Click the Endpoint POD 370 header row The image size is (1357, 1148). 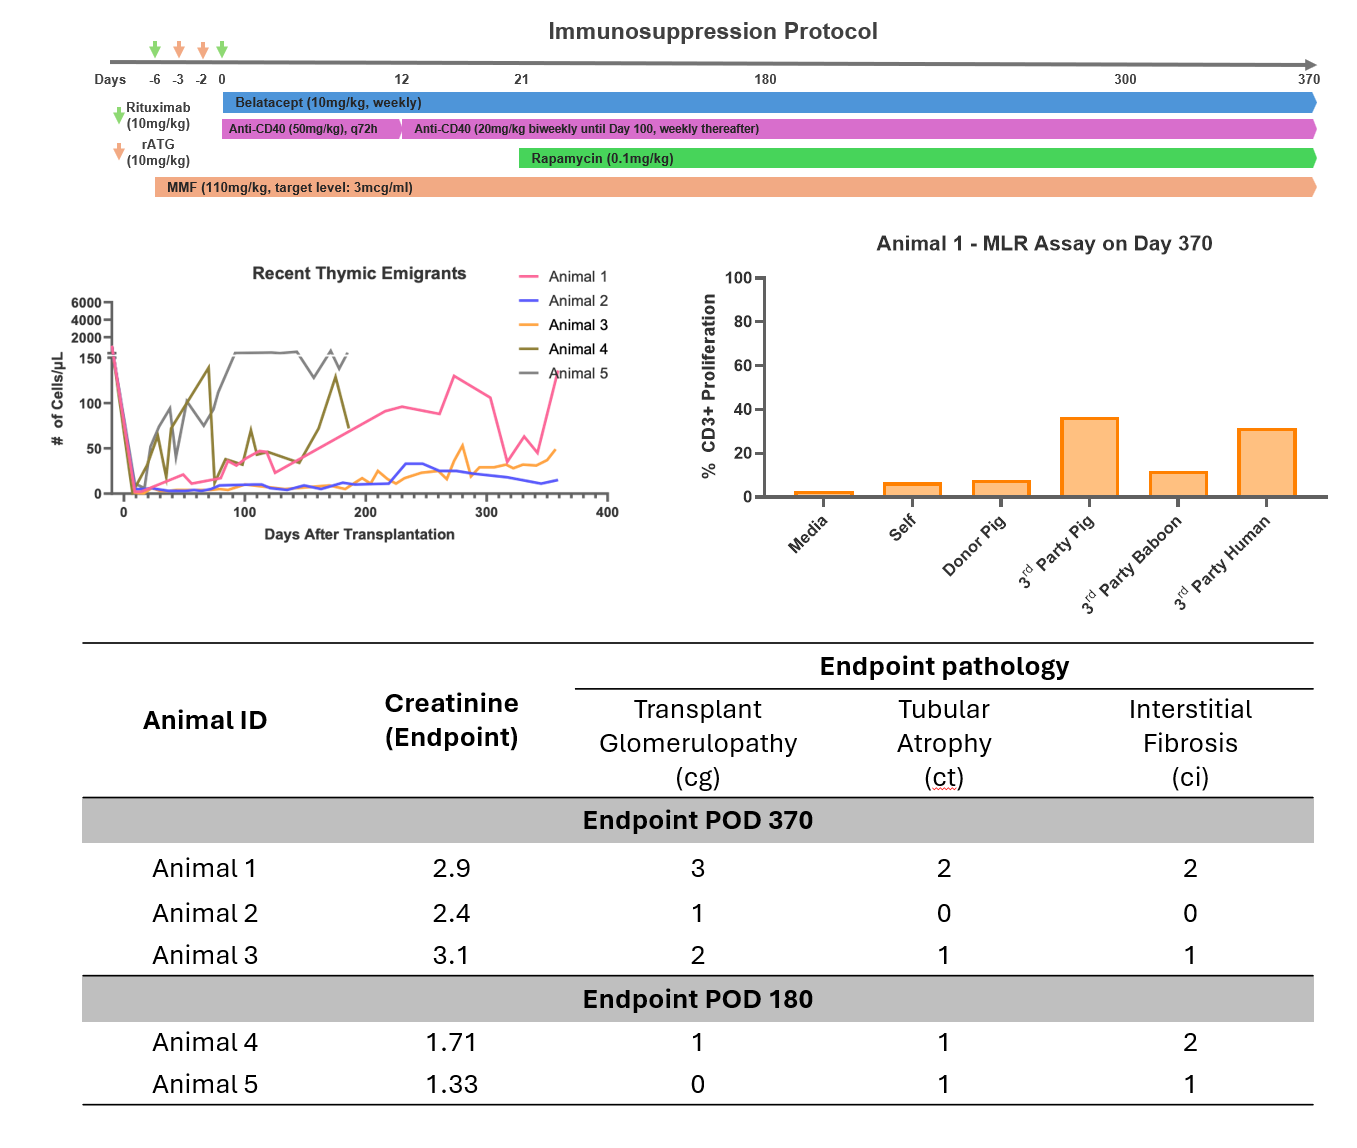coord(697,820)
